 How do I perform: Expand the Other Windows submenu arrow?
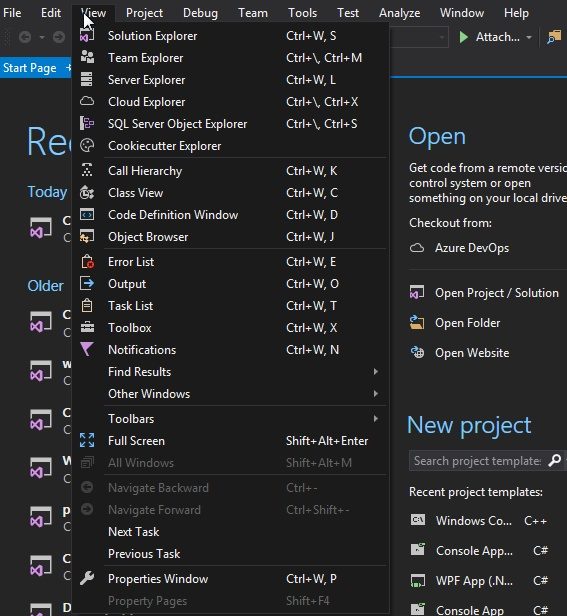pos(376,394)
